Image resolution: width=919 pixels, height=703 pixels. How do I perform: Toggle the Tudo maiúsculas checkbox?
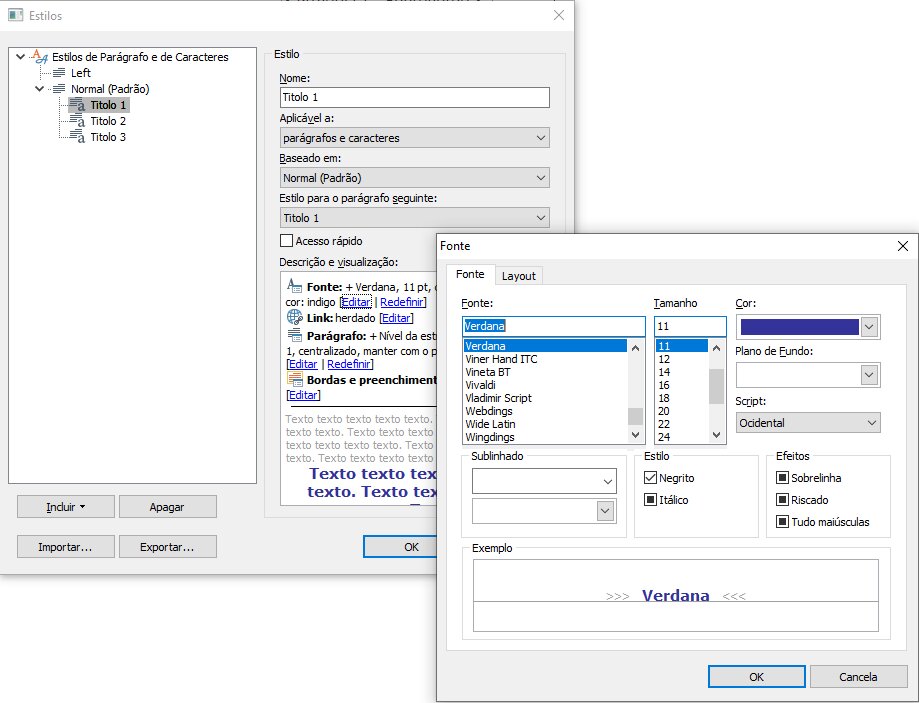[783, 522]
